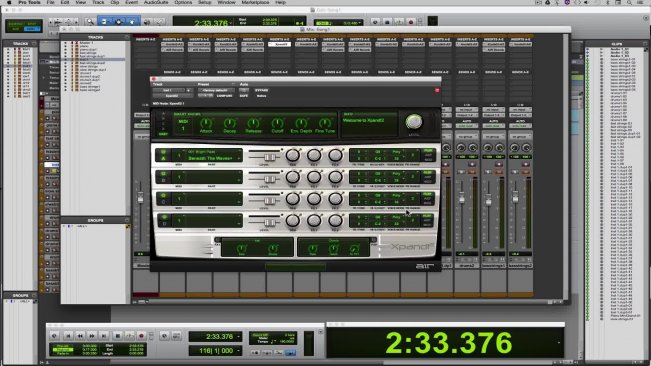Select the Zoomer tool in Edit toolbar
This screenshot has width=651, height=366.
click(x=90, y=22)
